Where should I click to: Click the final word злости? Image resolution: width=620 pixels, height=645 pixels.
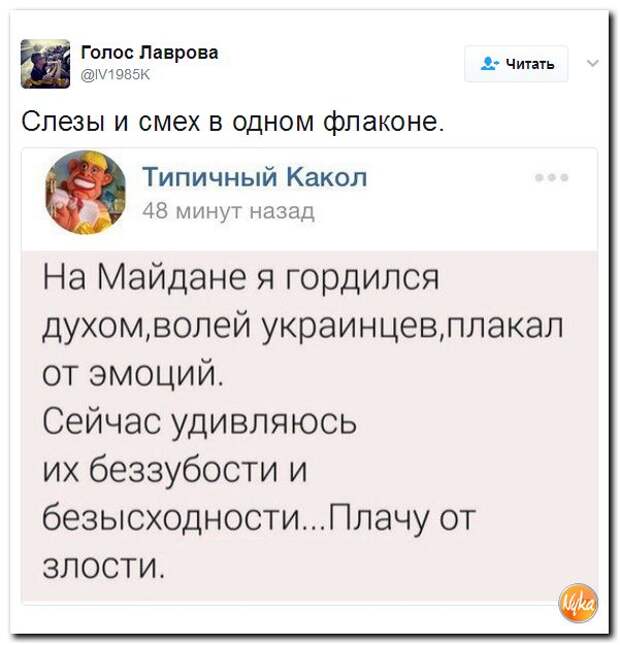102,566
